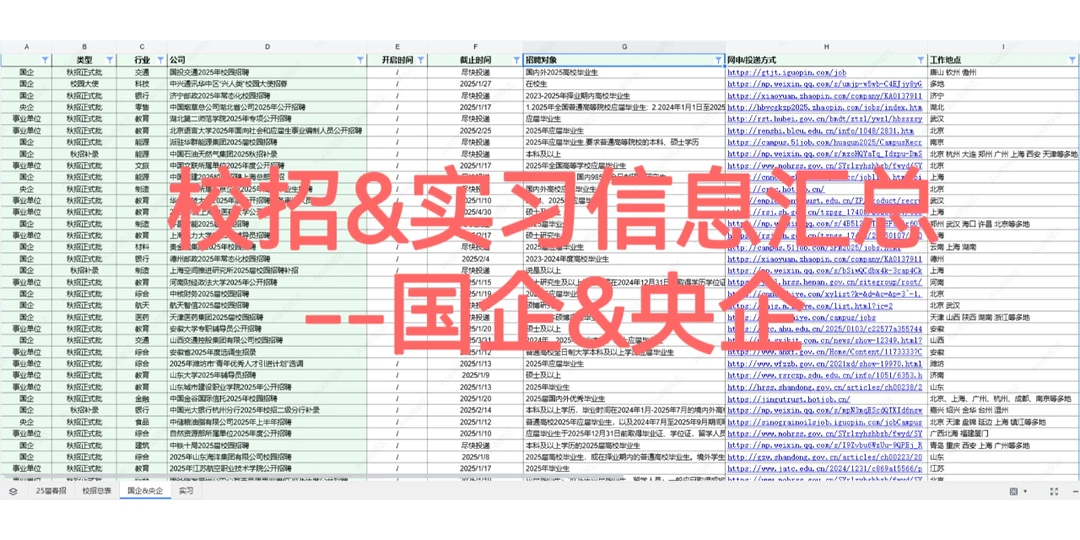1080x540 pixels.
Task: Select cell 天津医药集团2025届校园招聘
Action: point(267,316)
